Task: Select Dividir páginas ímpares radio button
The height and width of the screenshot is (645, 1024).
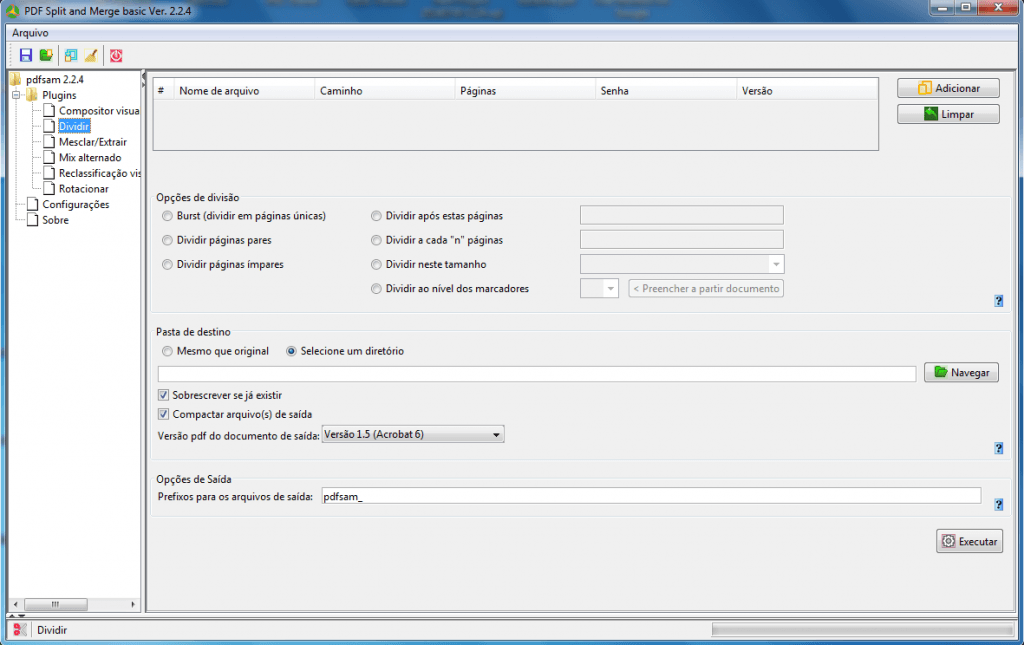Action: [x=167, y=264]
